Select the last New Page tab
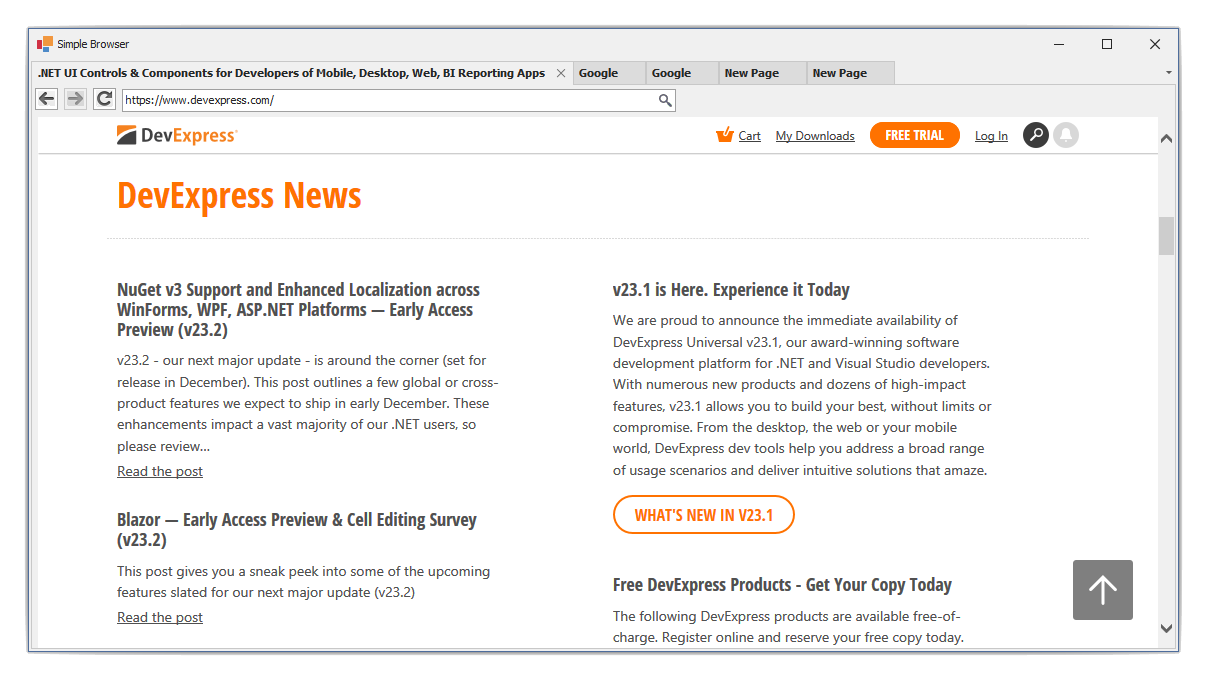 [851, 73]
